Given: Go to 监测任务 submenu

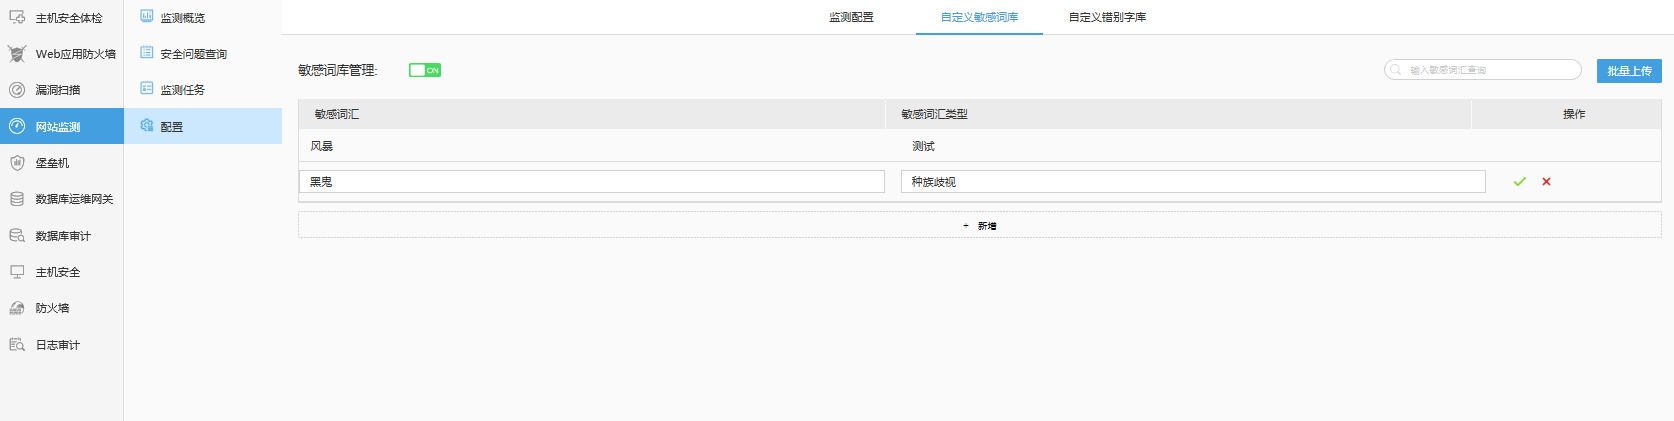Looking at the screenshot, I should tap(203, 90).
